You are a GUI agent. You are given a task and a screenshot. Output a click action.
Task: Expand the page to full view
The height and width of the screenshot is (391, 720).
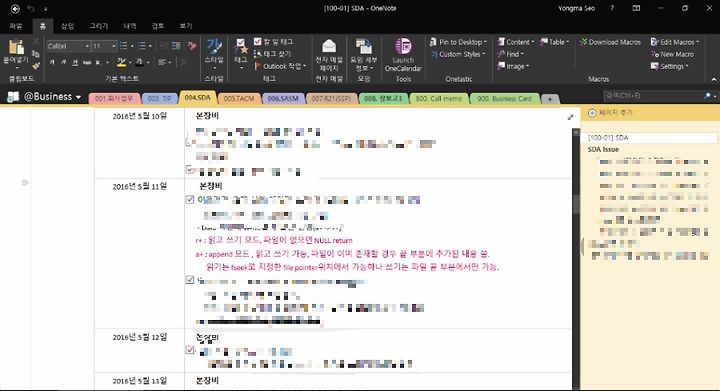coord(570,117)
